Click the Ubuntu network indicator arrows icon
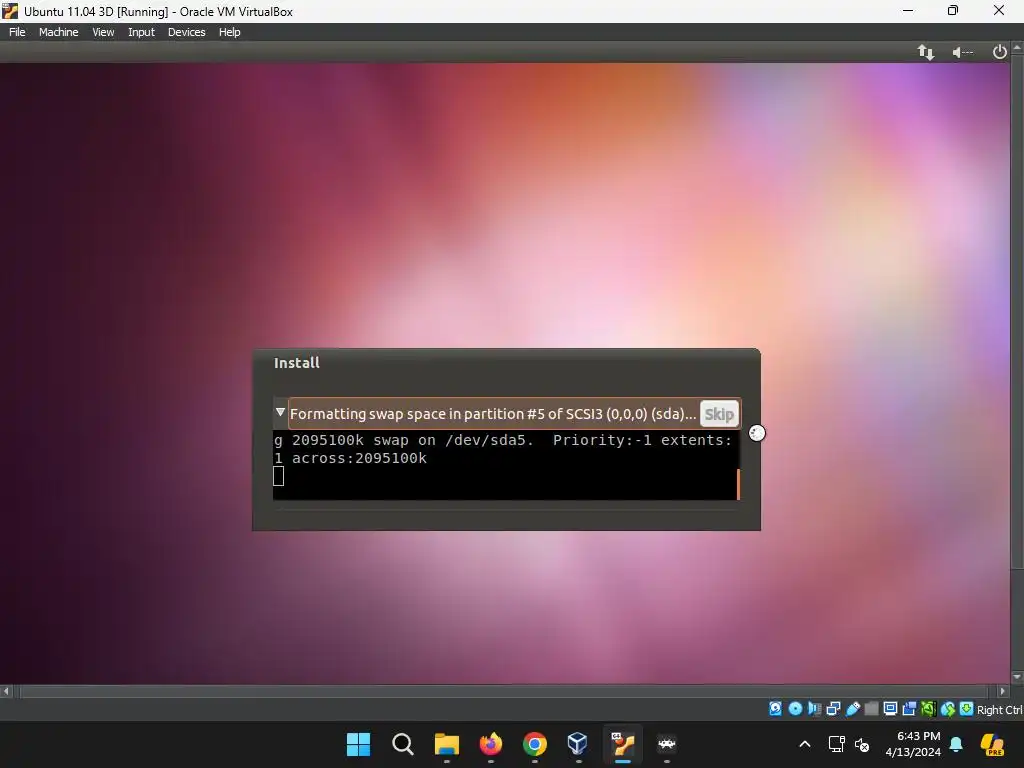Image resolution: width=1024 pixels, height=768 pixels. point(925,52)
